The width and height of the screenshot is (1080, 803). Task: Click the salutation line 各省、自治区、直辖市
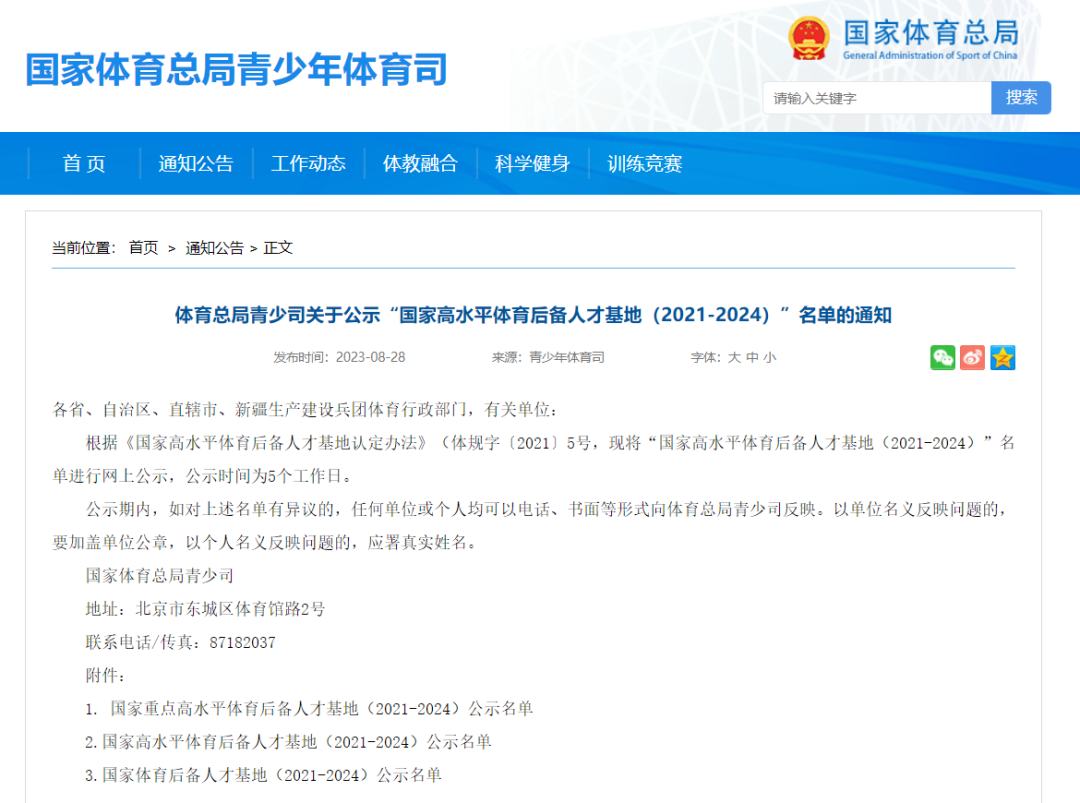(x=304, y=410)
